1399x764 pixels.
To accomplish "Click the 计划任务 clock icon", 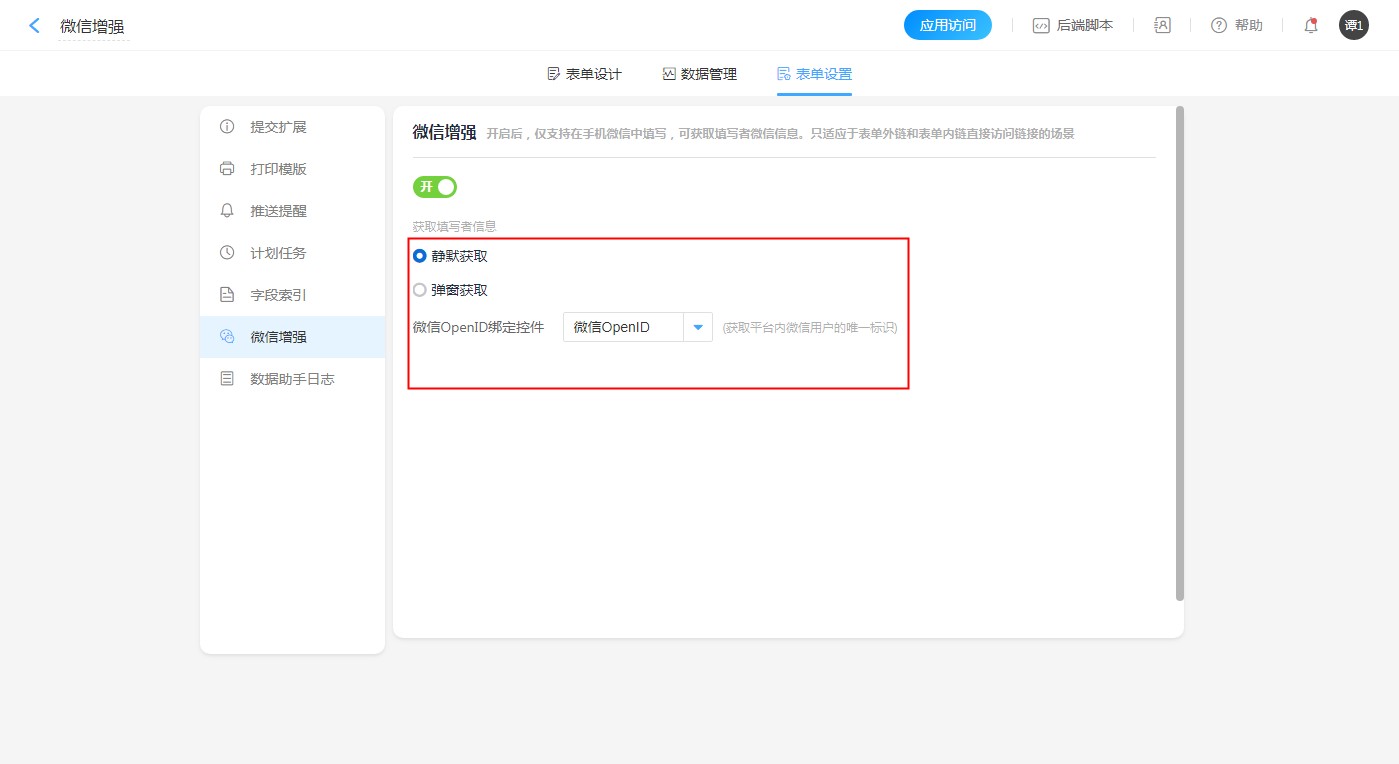I will (x=227, y=253).
